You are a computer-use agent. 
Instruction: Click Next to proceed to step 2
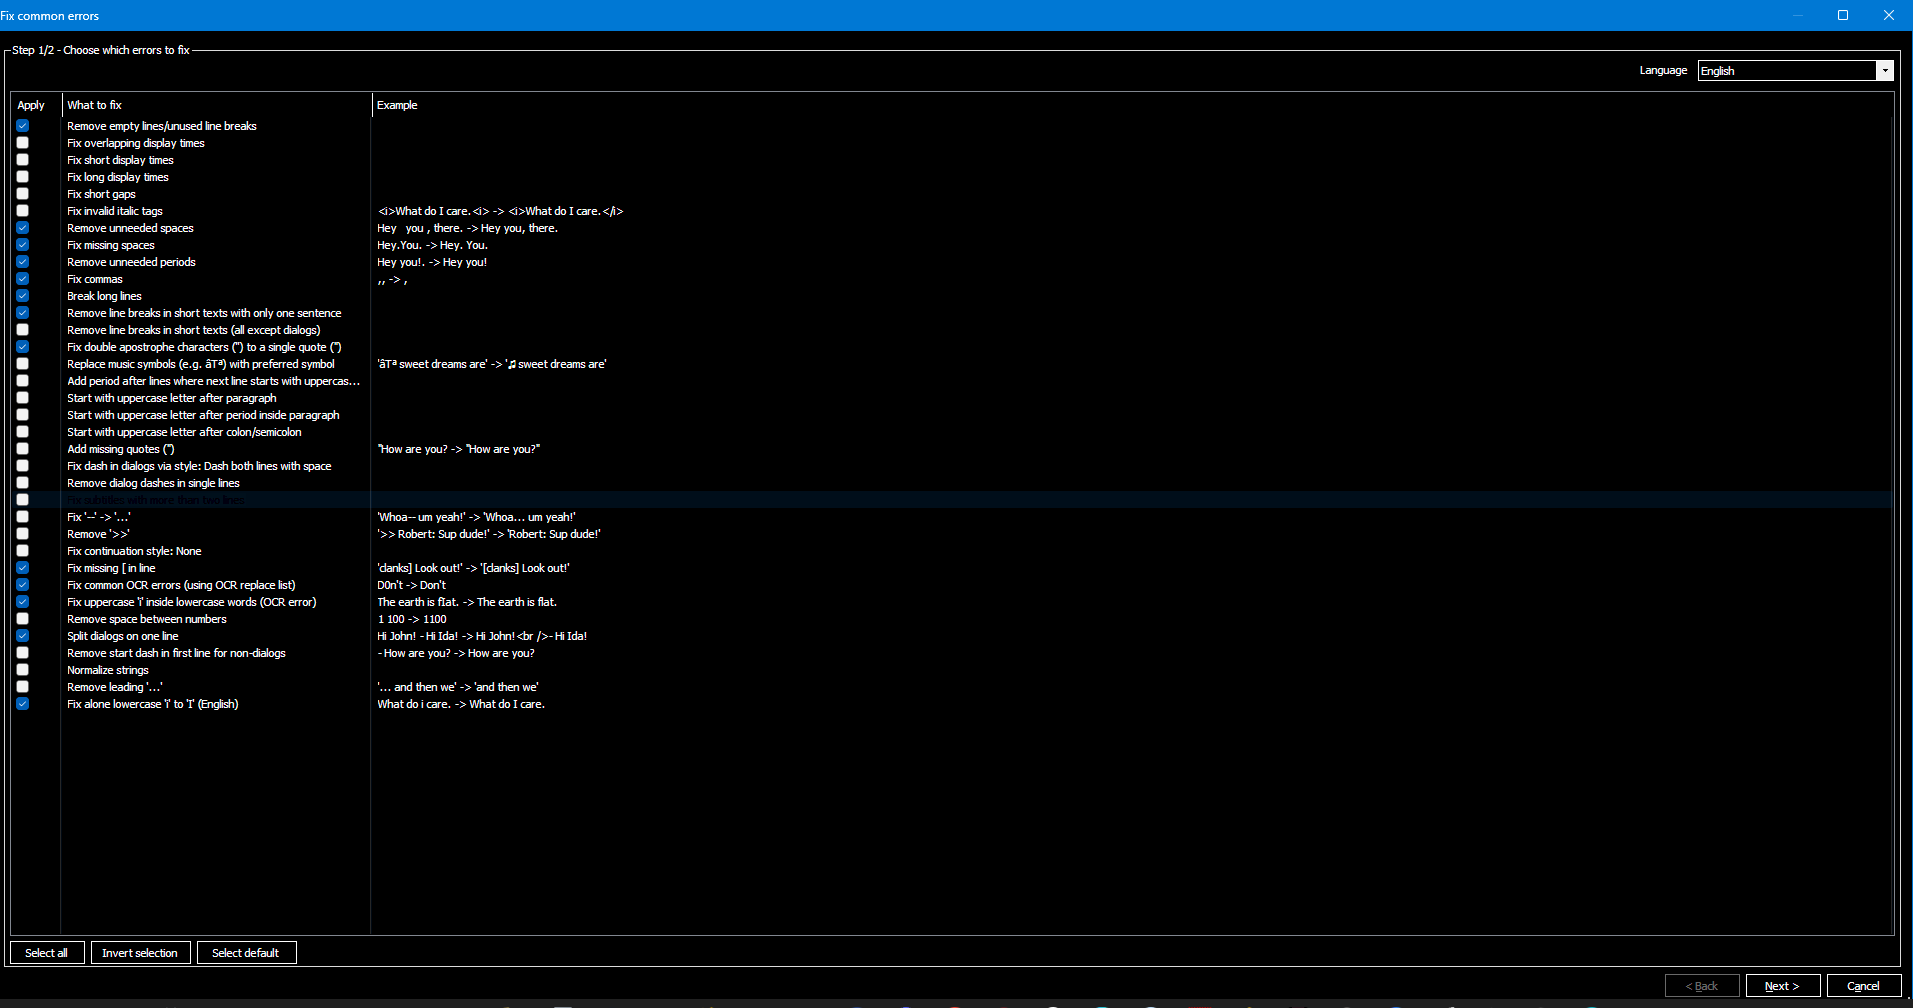coord(1782,985)
